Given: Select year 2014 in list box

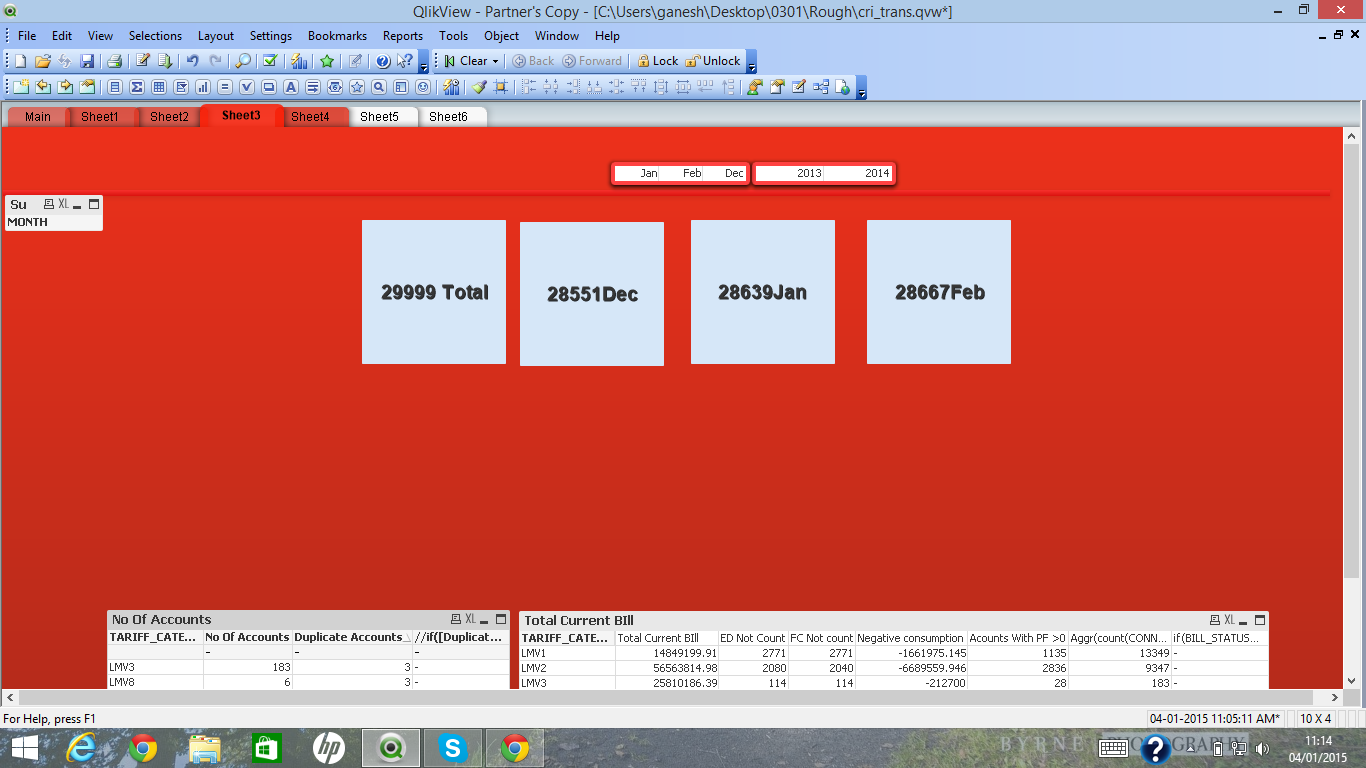Looking at the screenshot, I should [877, 173].
